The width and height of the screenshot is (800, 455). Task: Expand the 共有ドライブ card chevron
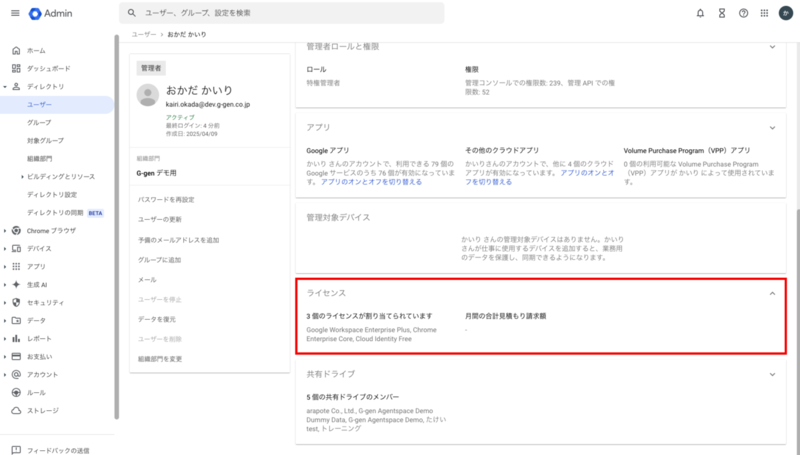(772, 374)
